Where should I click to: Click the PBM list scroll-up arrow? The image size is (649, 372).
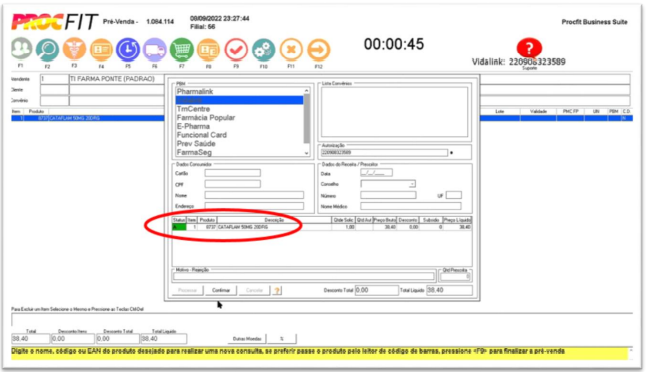[x=307, y=91]
